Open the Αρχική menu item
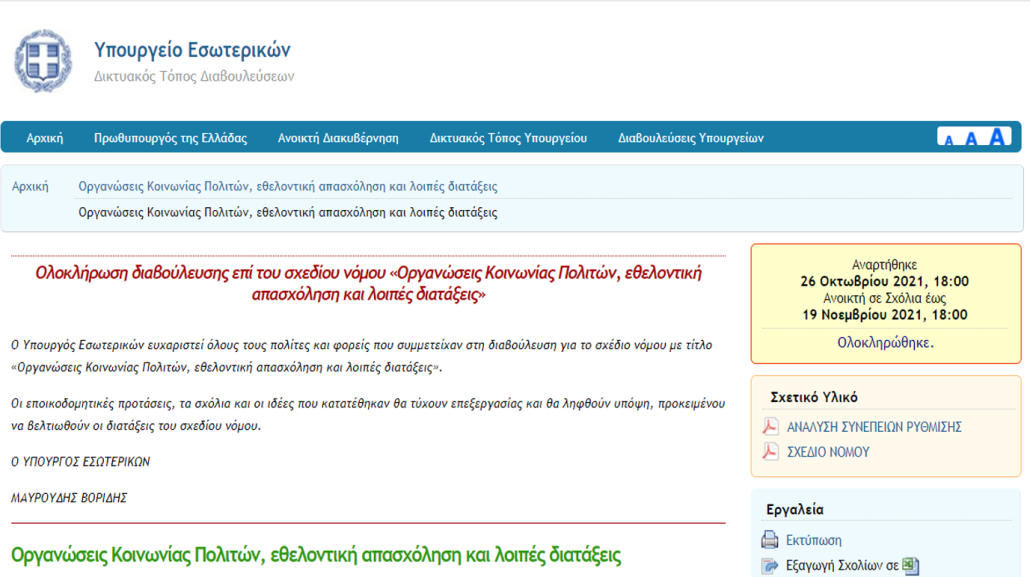Viewport: 1030px width, 577px height. (x=45, y=138)
